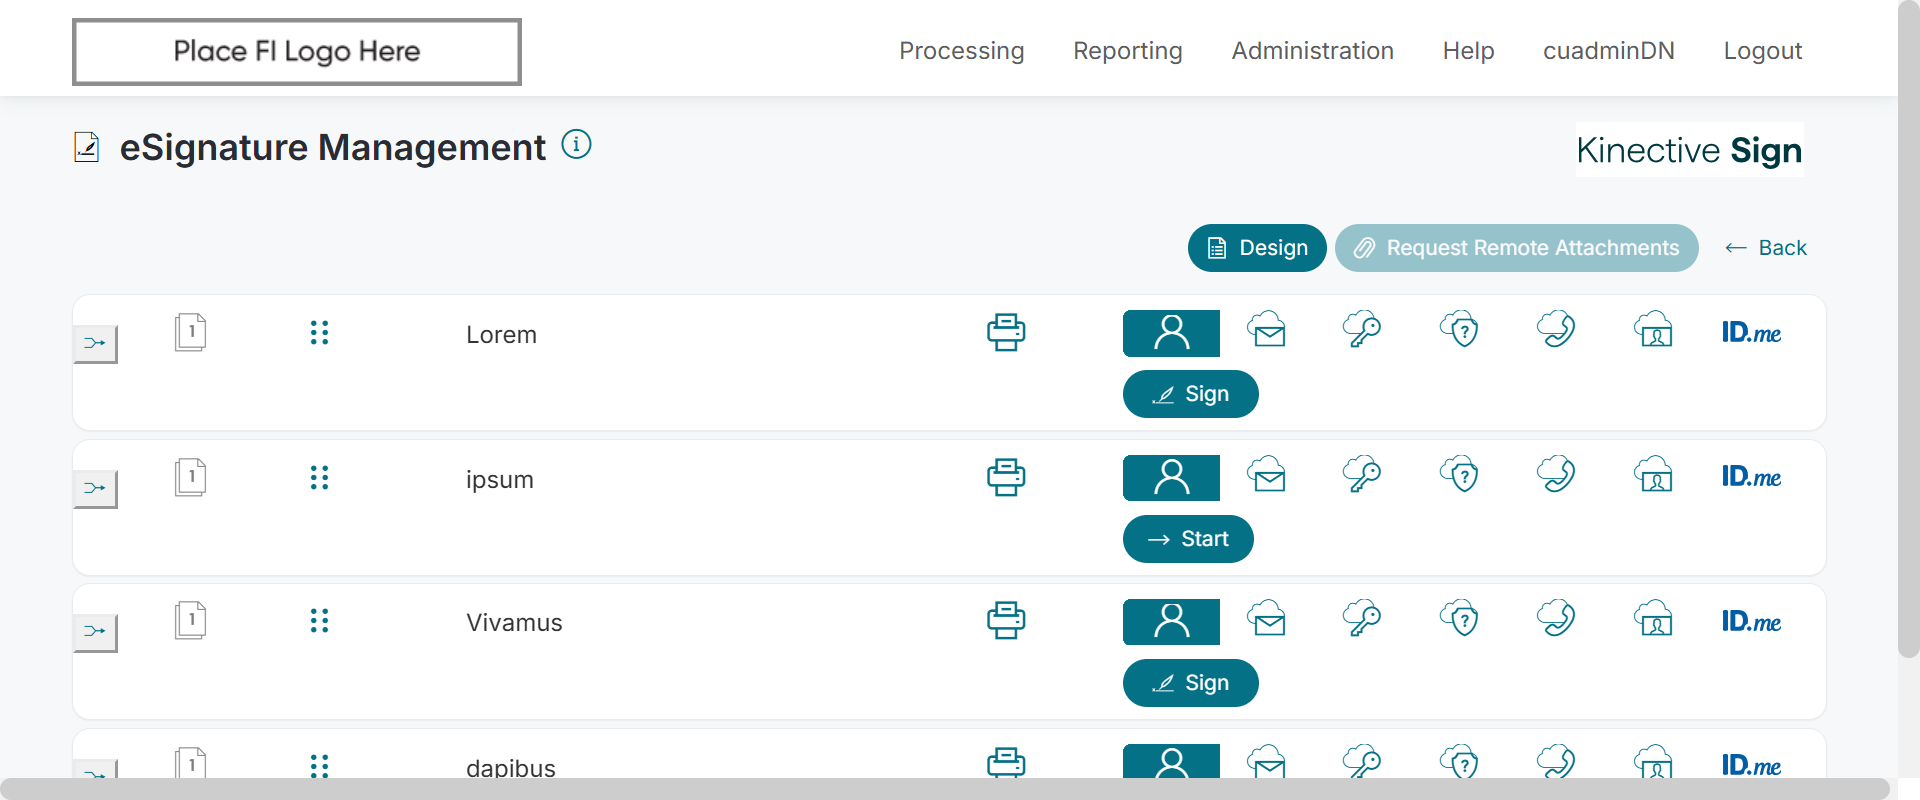The width and height of the screenshot is (1920, 800).
Task: Click the info icon beside eSignature Management
Action: click(x=577, y=145)
